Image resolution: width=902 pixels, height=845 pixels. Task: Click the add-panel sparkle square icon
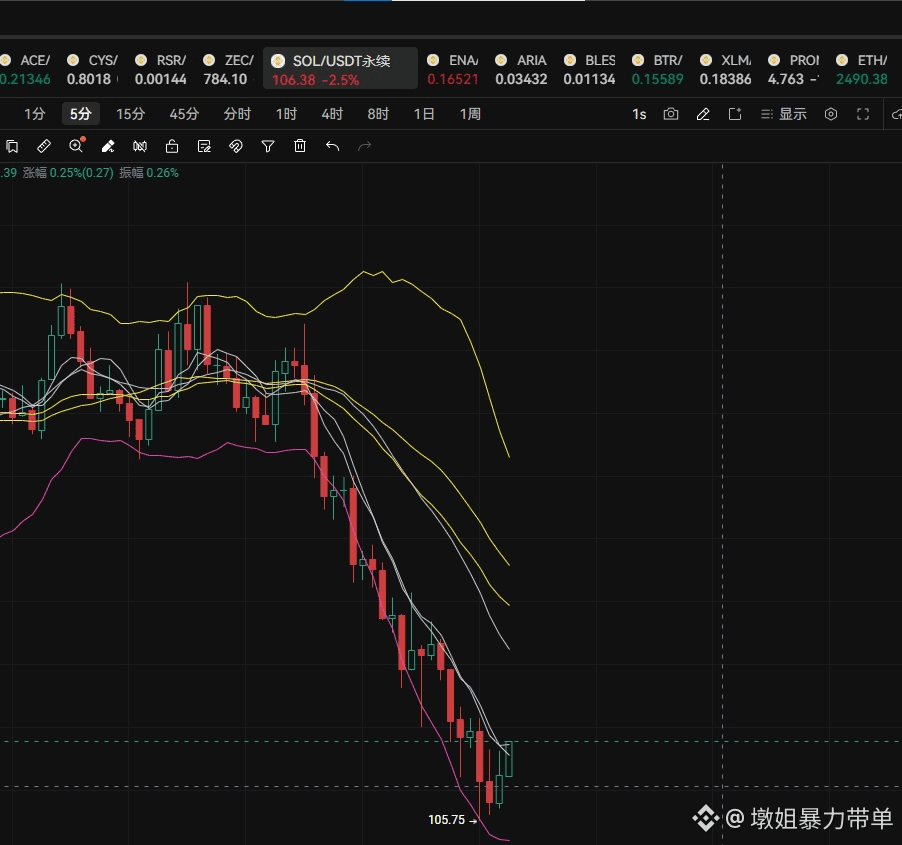[x=735, y=114]
